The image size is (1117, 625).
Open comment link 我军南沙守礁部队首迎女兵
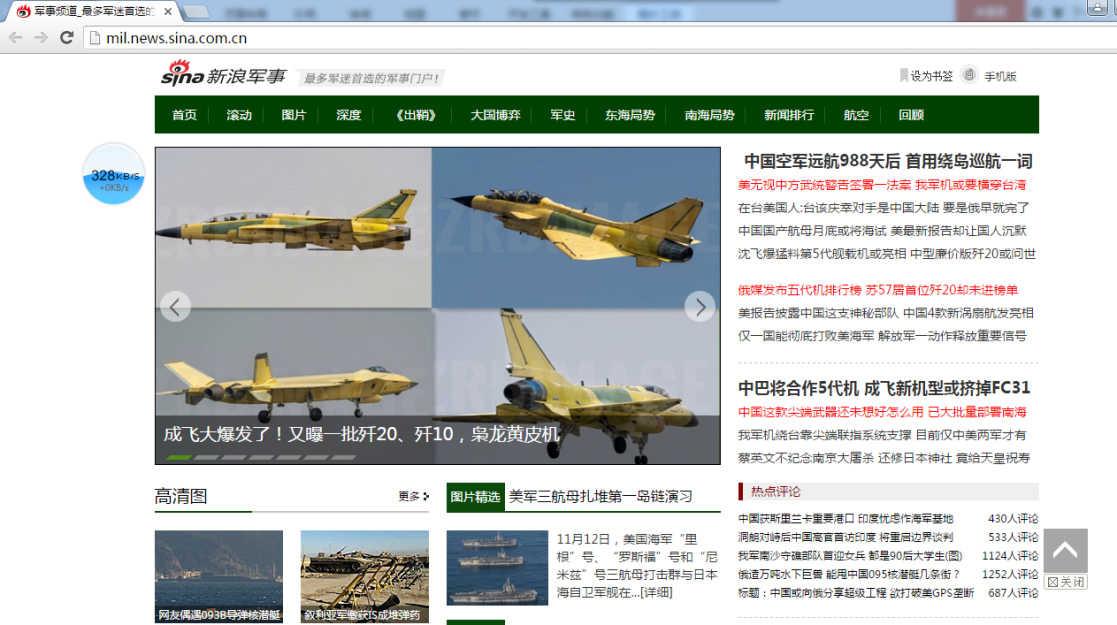(x=850, y=556)
